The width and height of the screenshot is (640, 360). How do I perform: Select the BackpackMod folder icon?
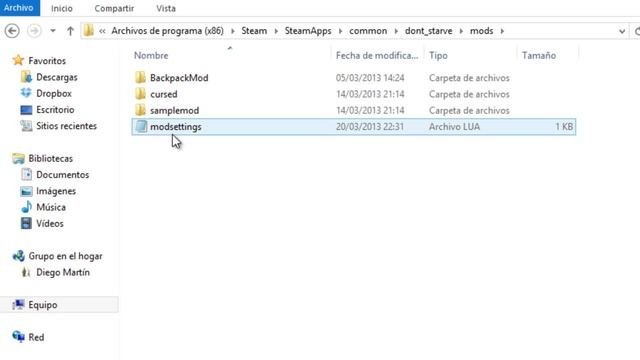(x=140, y=78)
